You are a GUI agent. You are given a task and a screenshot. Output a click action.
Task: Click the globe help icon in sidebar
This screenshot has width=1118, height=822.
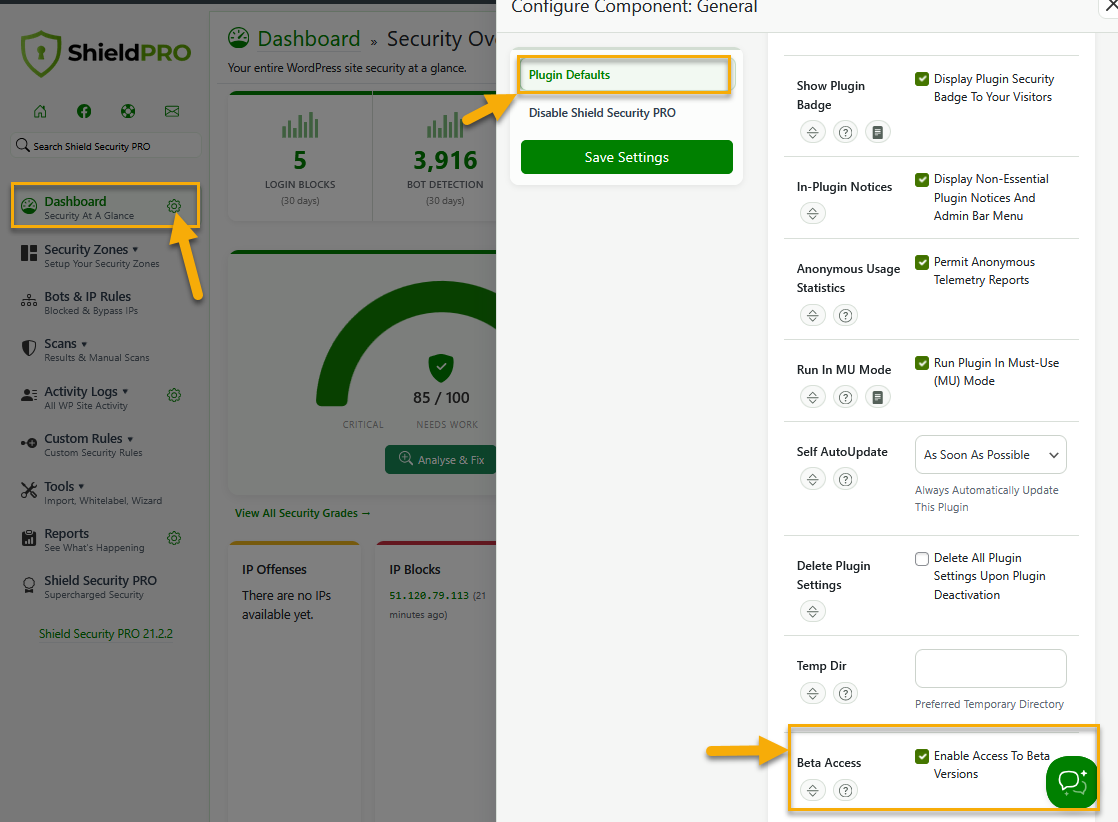click(128, 111)
